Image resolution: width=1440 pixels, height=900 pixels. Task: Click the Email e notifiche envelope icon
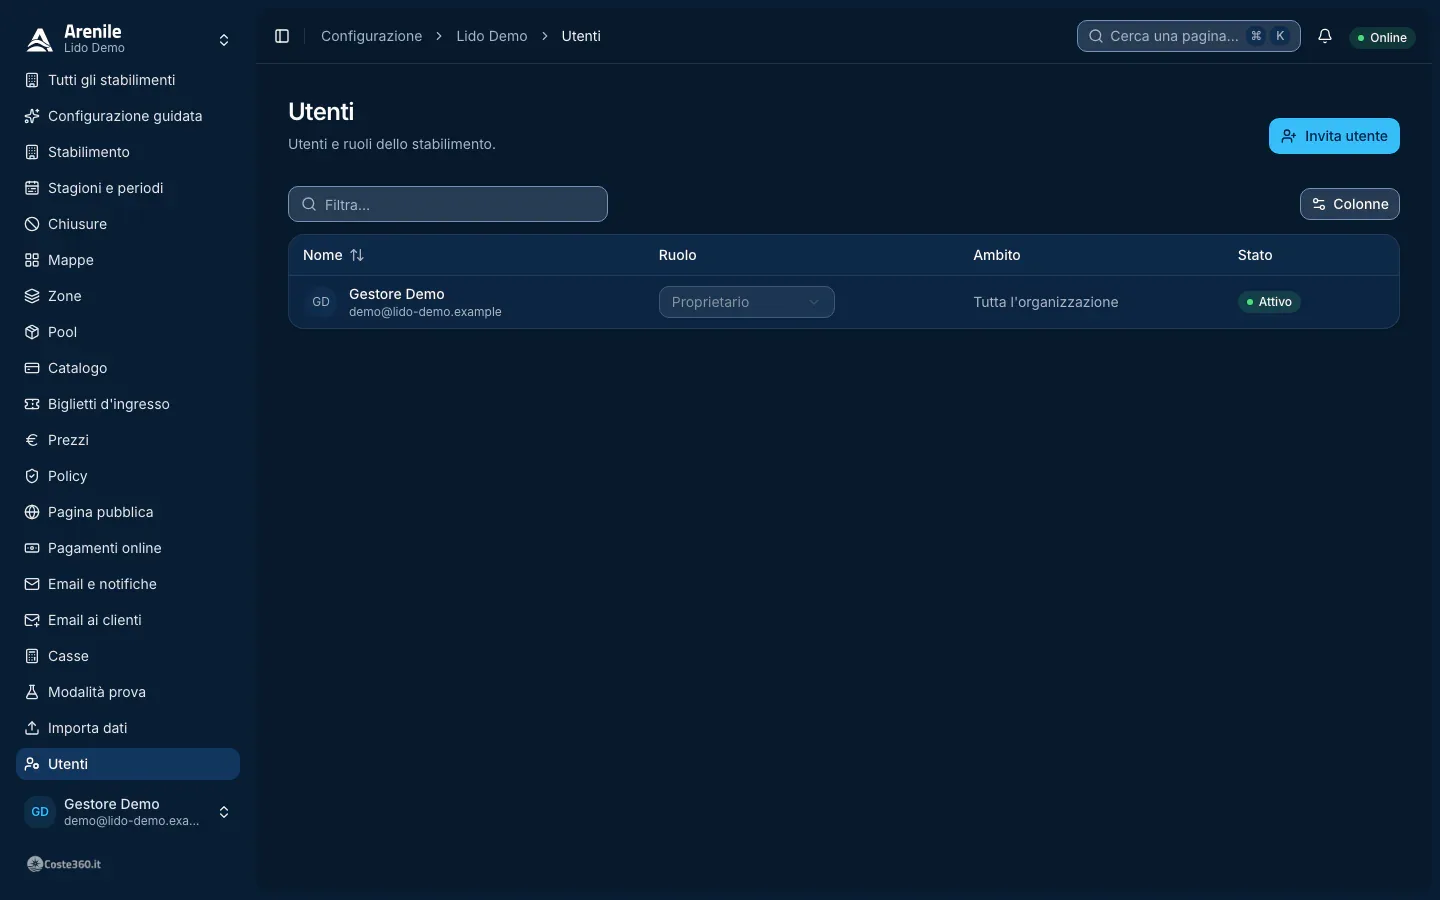(x=32, y=584)
